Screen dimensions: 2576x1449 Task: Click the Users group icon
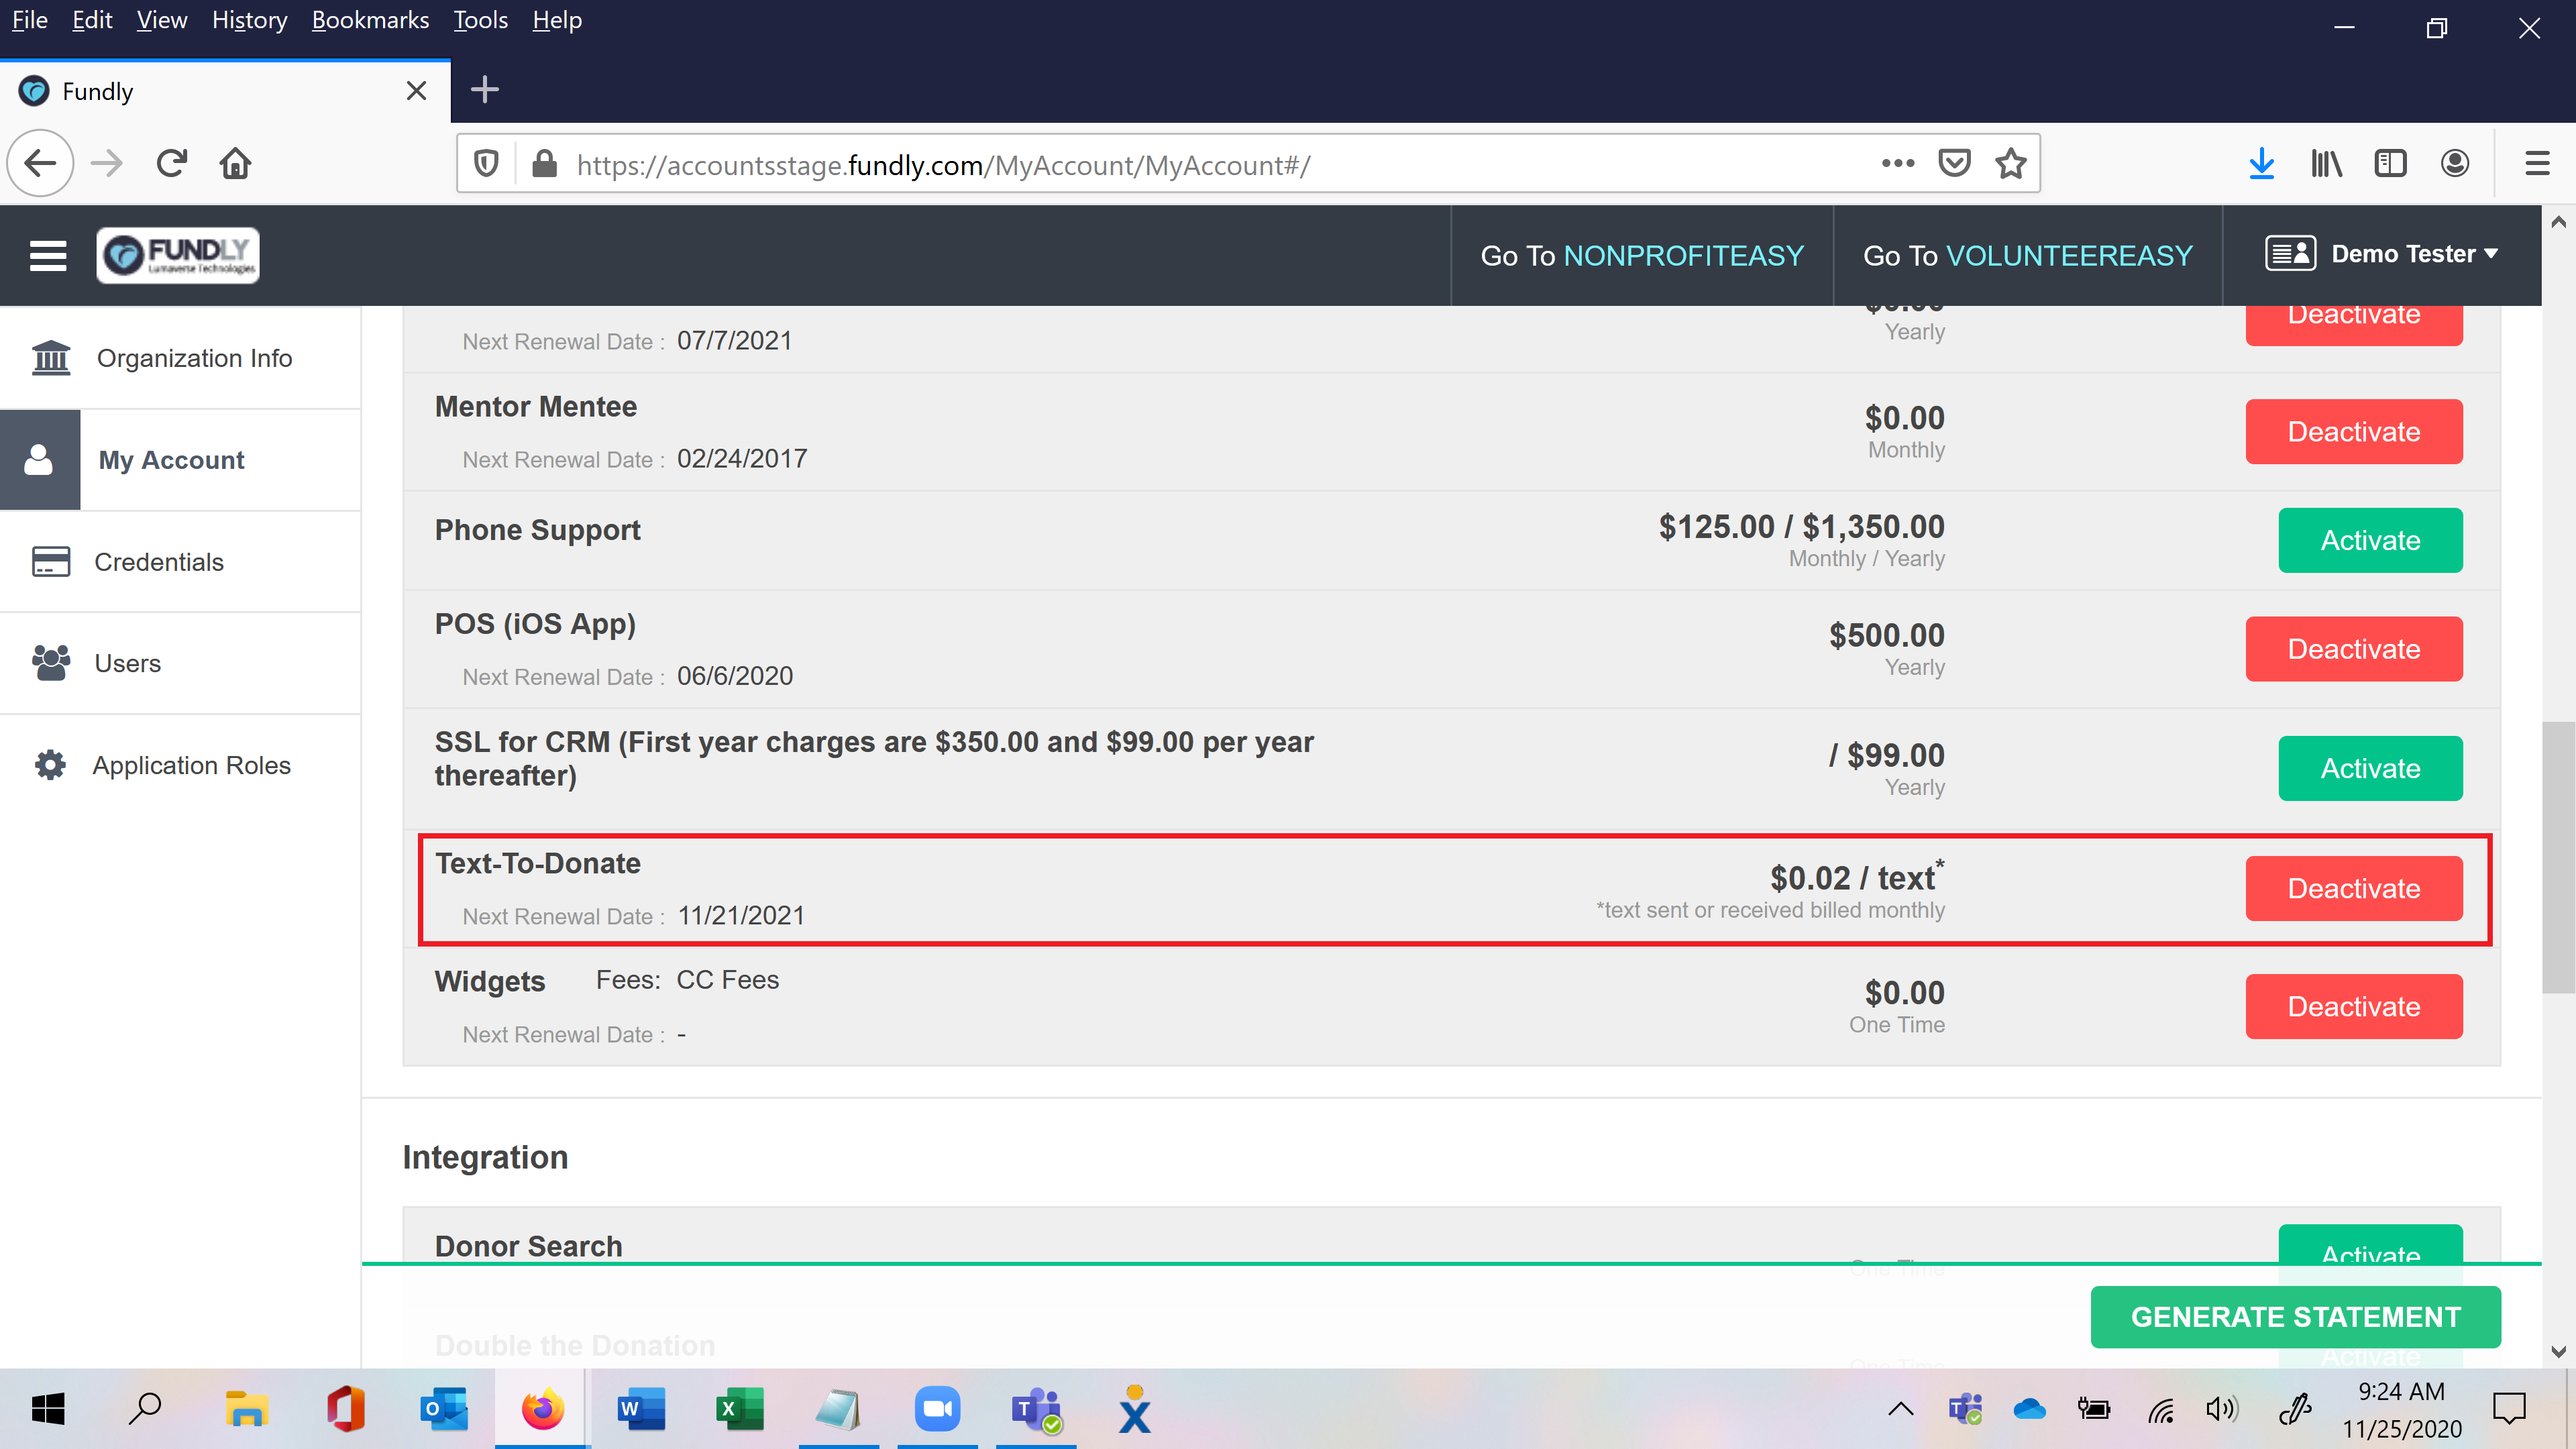click(x=51, y=663)
